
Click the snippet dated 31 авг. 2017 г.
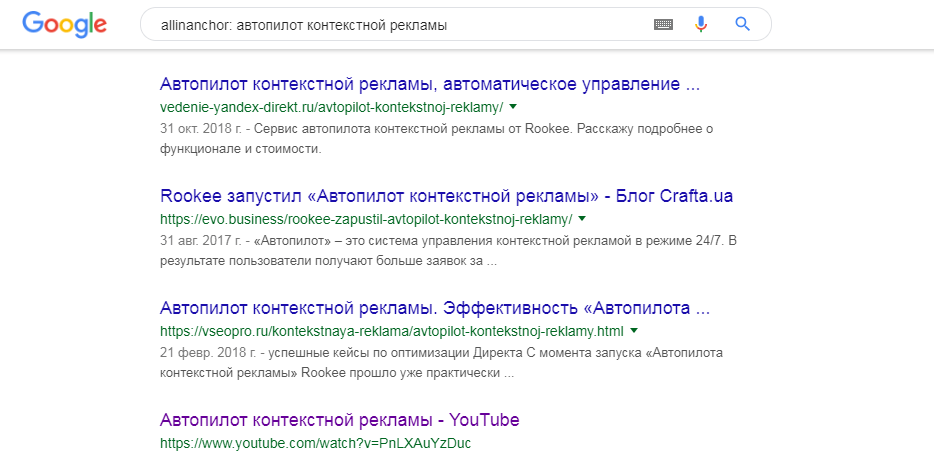point(448,251)
